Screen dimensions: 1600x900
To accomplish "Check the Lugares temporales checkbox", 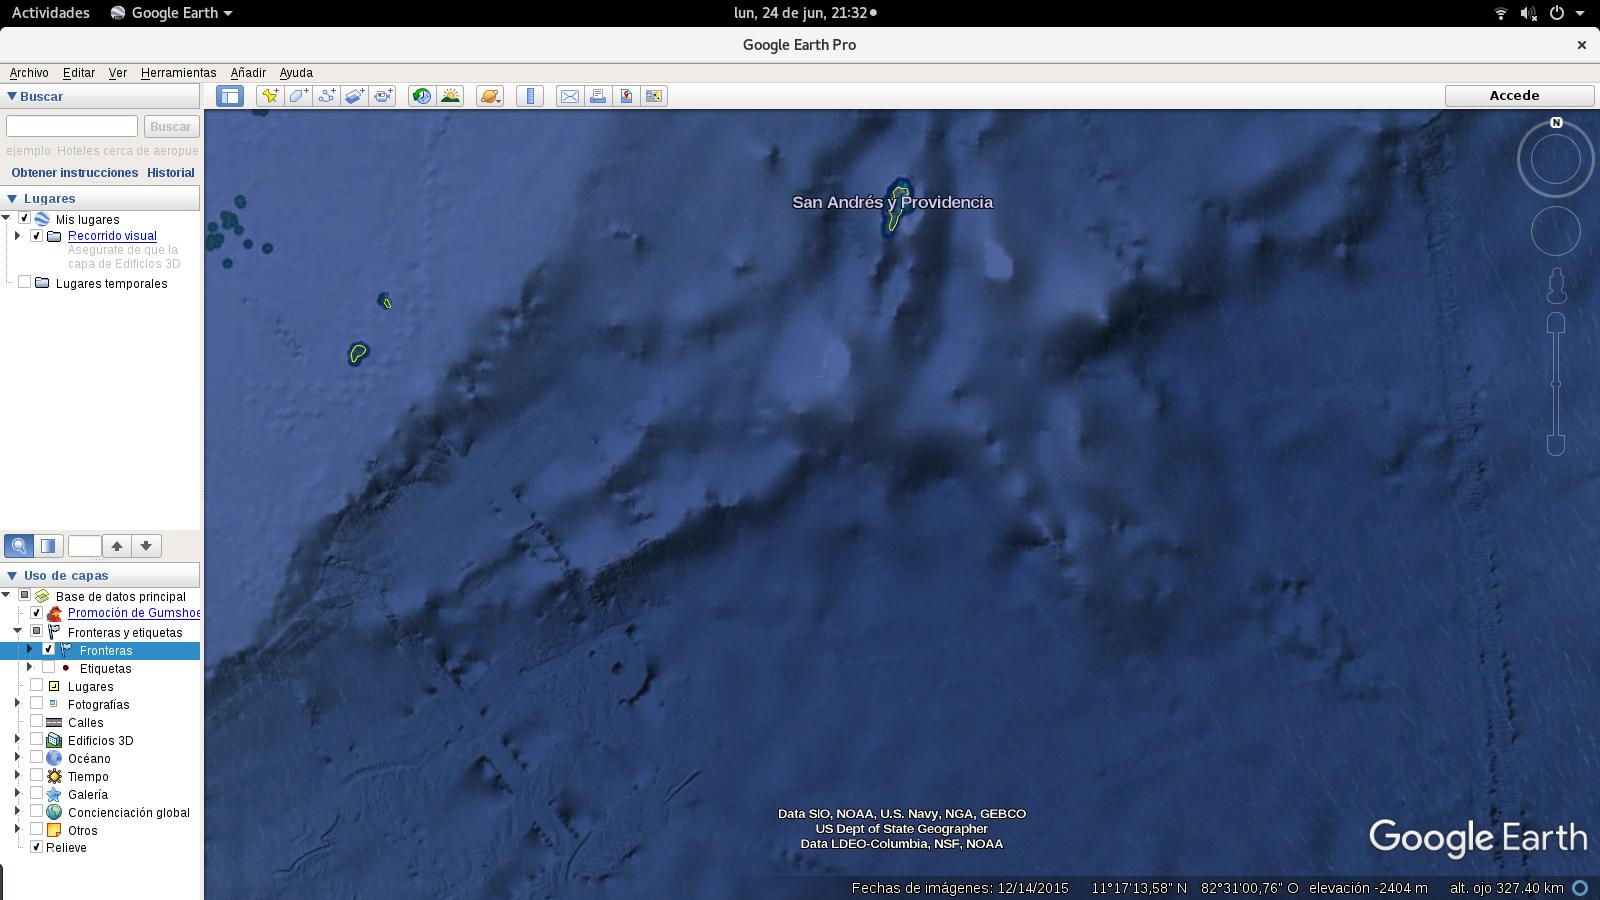I will coord(24,281).
